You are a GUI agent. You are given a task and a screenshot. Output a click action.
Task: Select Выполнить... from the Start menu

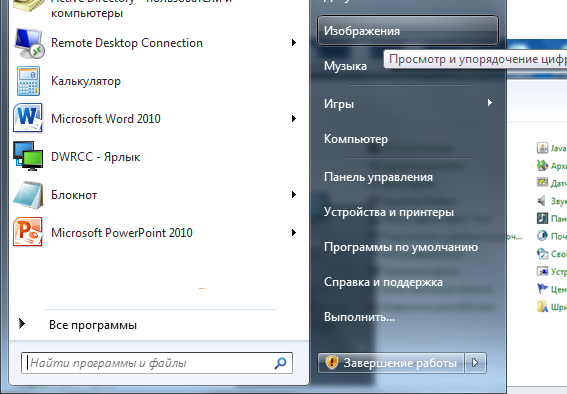point(408,317)
